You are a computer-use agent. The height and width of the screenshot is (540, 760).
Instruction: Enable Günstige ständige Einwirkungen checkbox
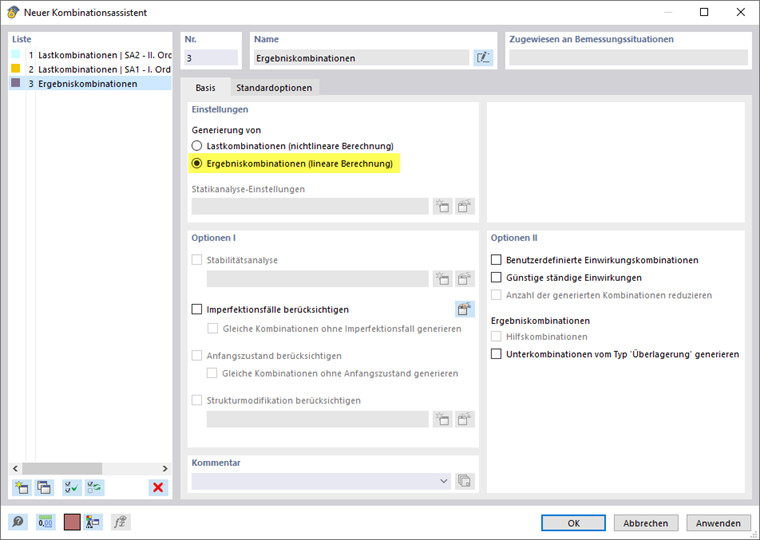(496, 277)
